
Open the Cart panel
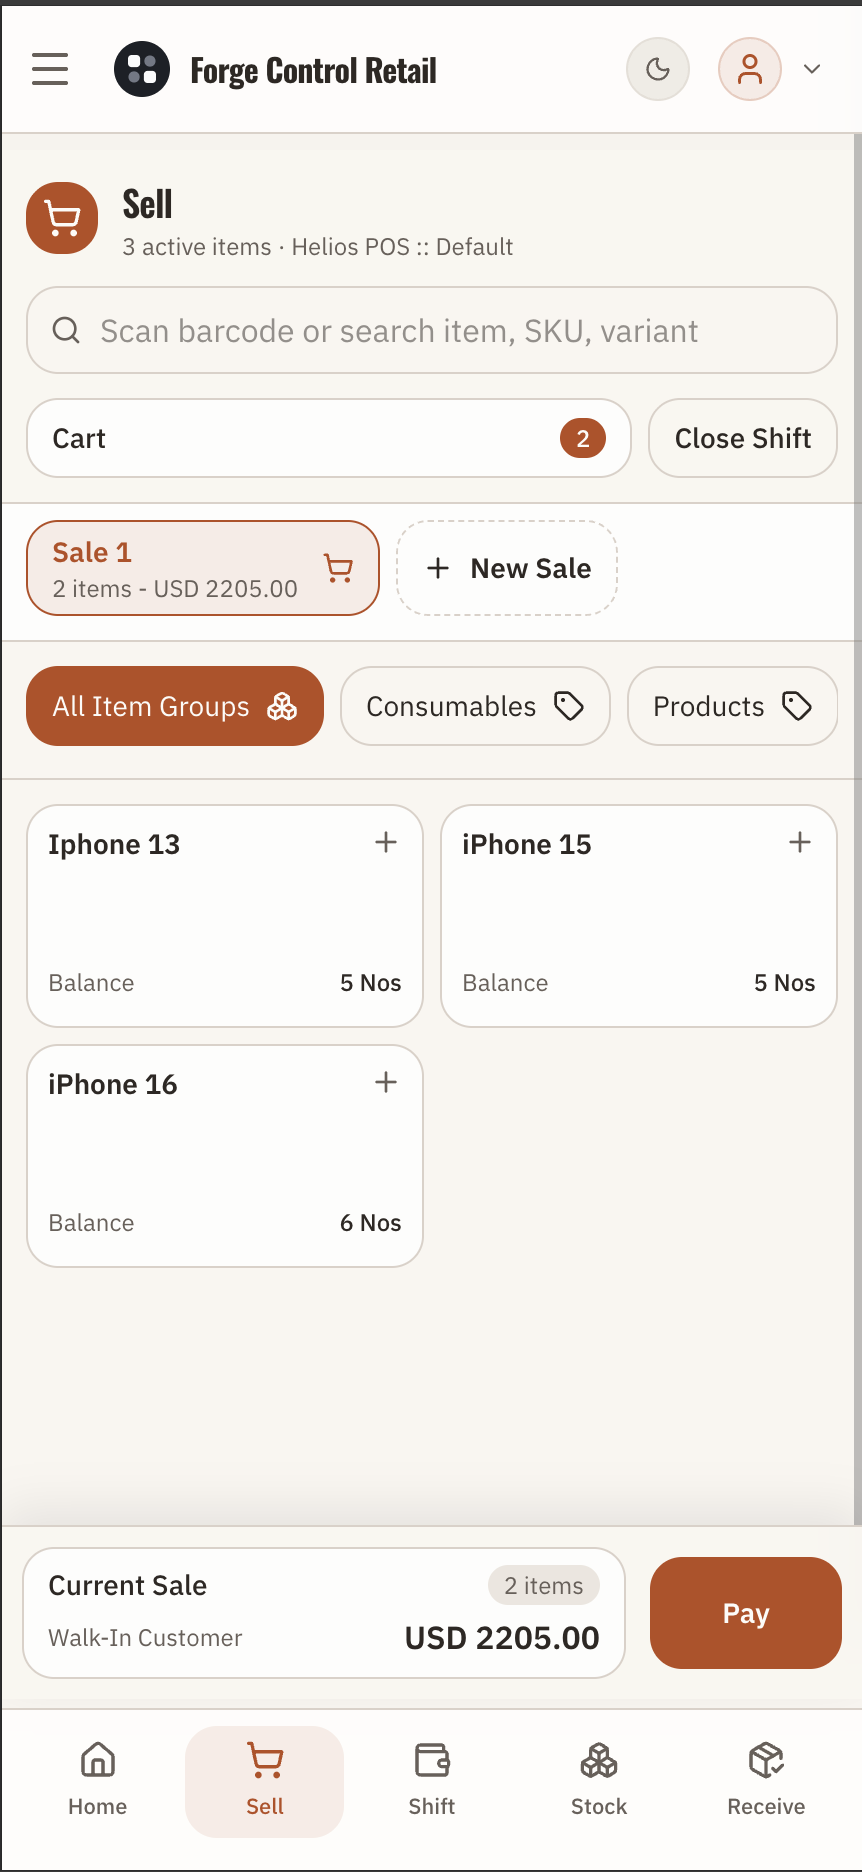pos(329,438)
